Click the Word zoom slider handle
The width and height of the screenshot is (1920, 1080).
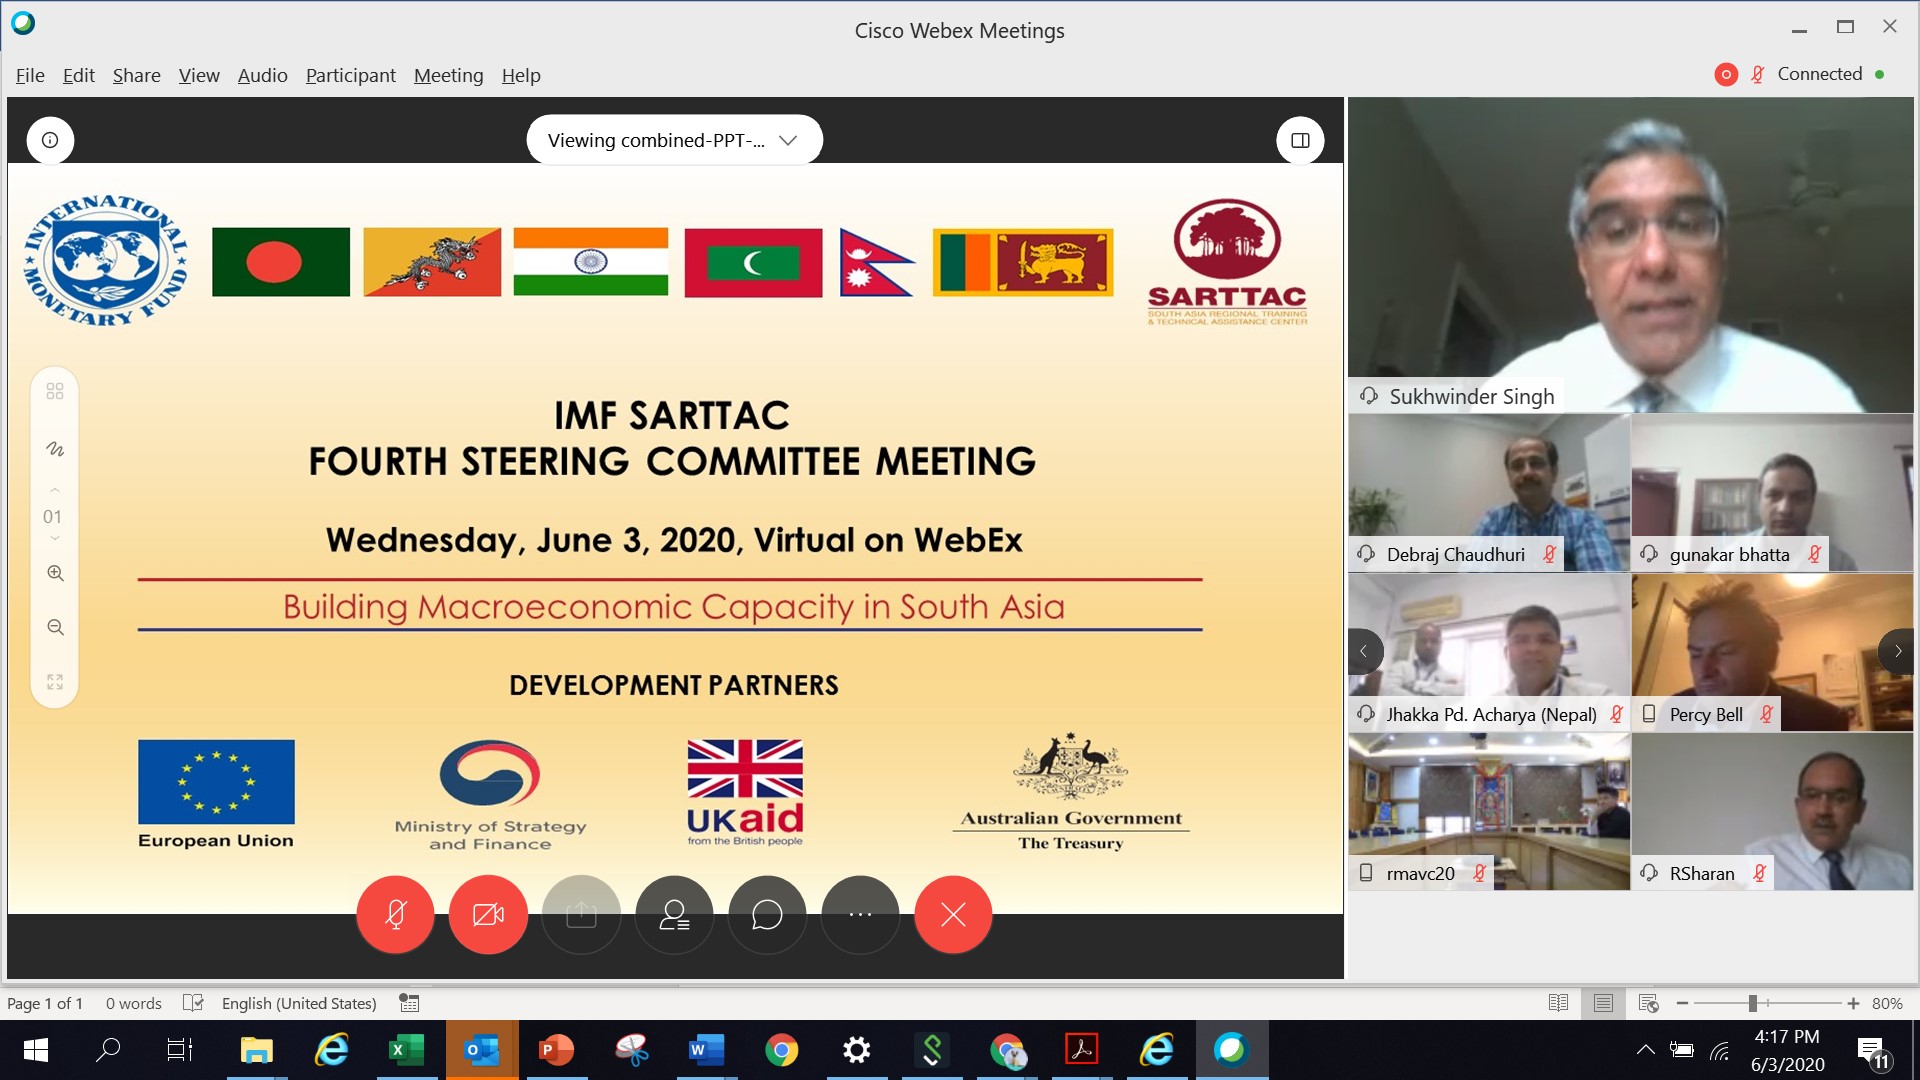coord(1752,1003)
